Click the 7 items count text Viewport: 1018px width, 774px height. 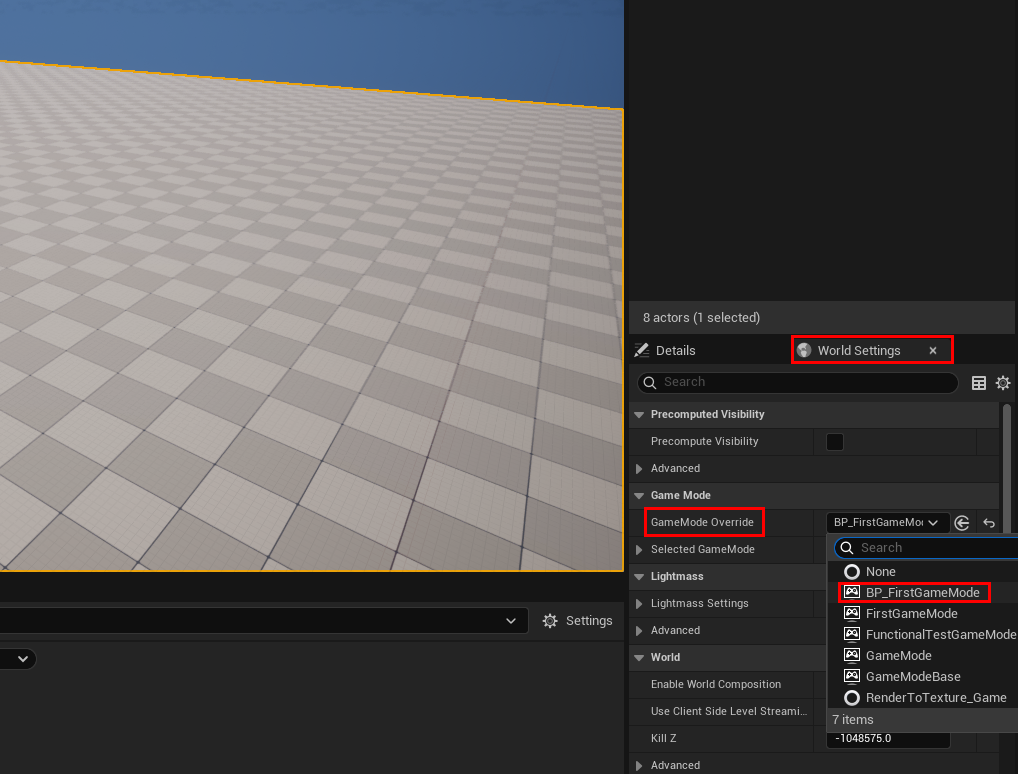click(x=852, y=720)
